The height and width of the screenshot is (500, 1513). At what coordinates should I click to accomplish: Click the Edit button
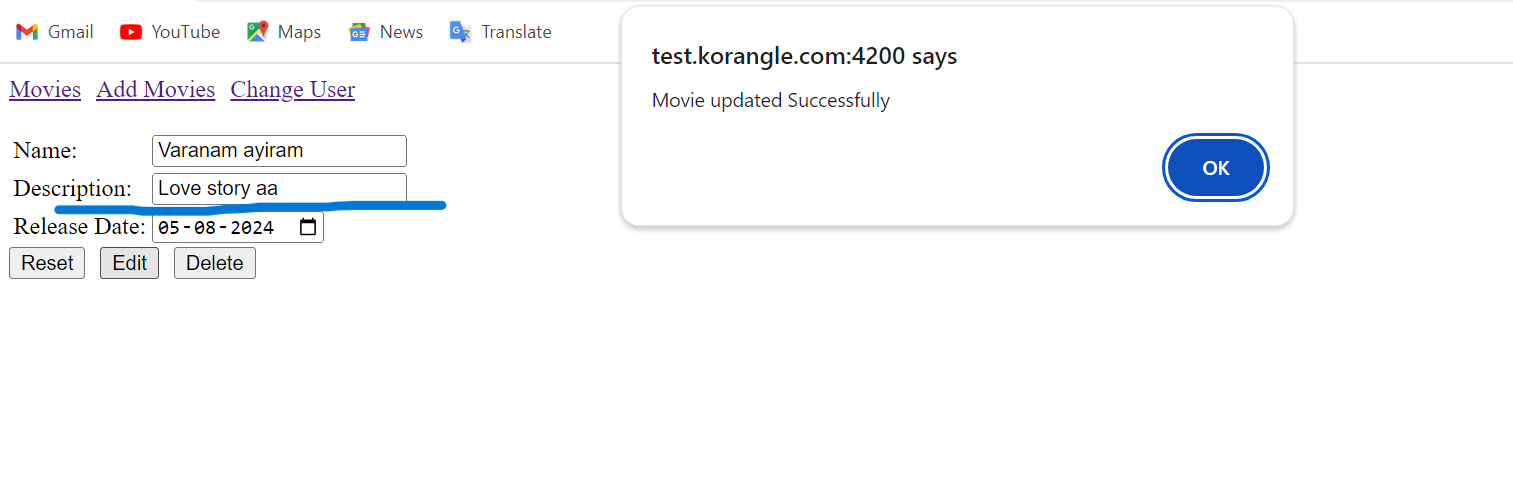point(129,263)
